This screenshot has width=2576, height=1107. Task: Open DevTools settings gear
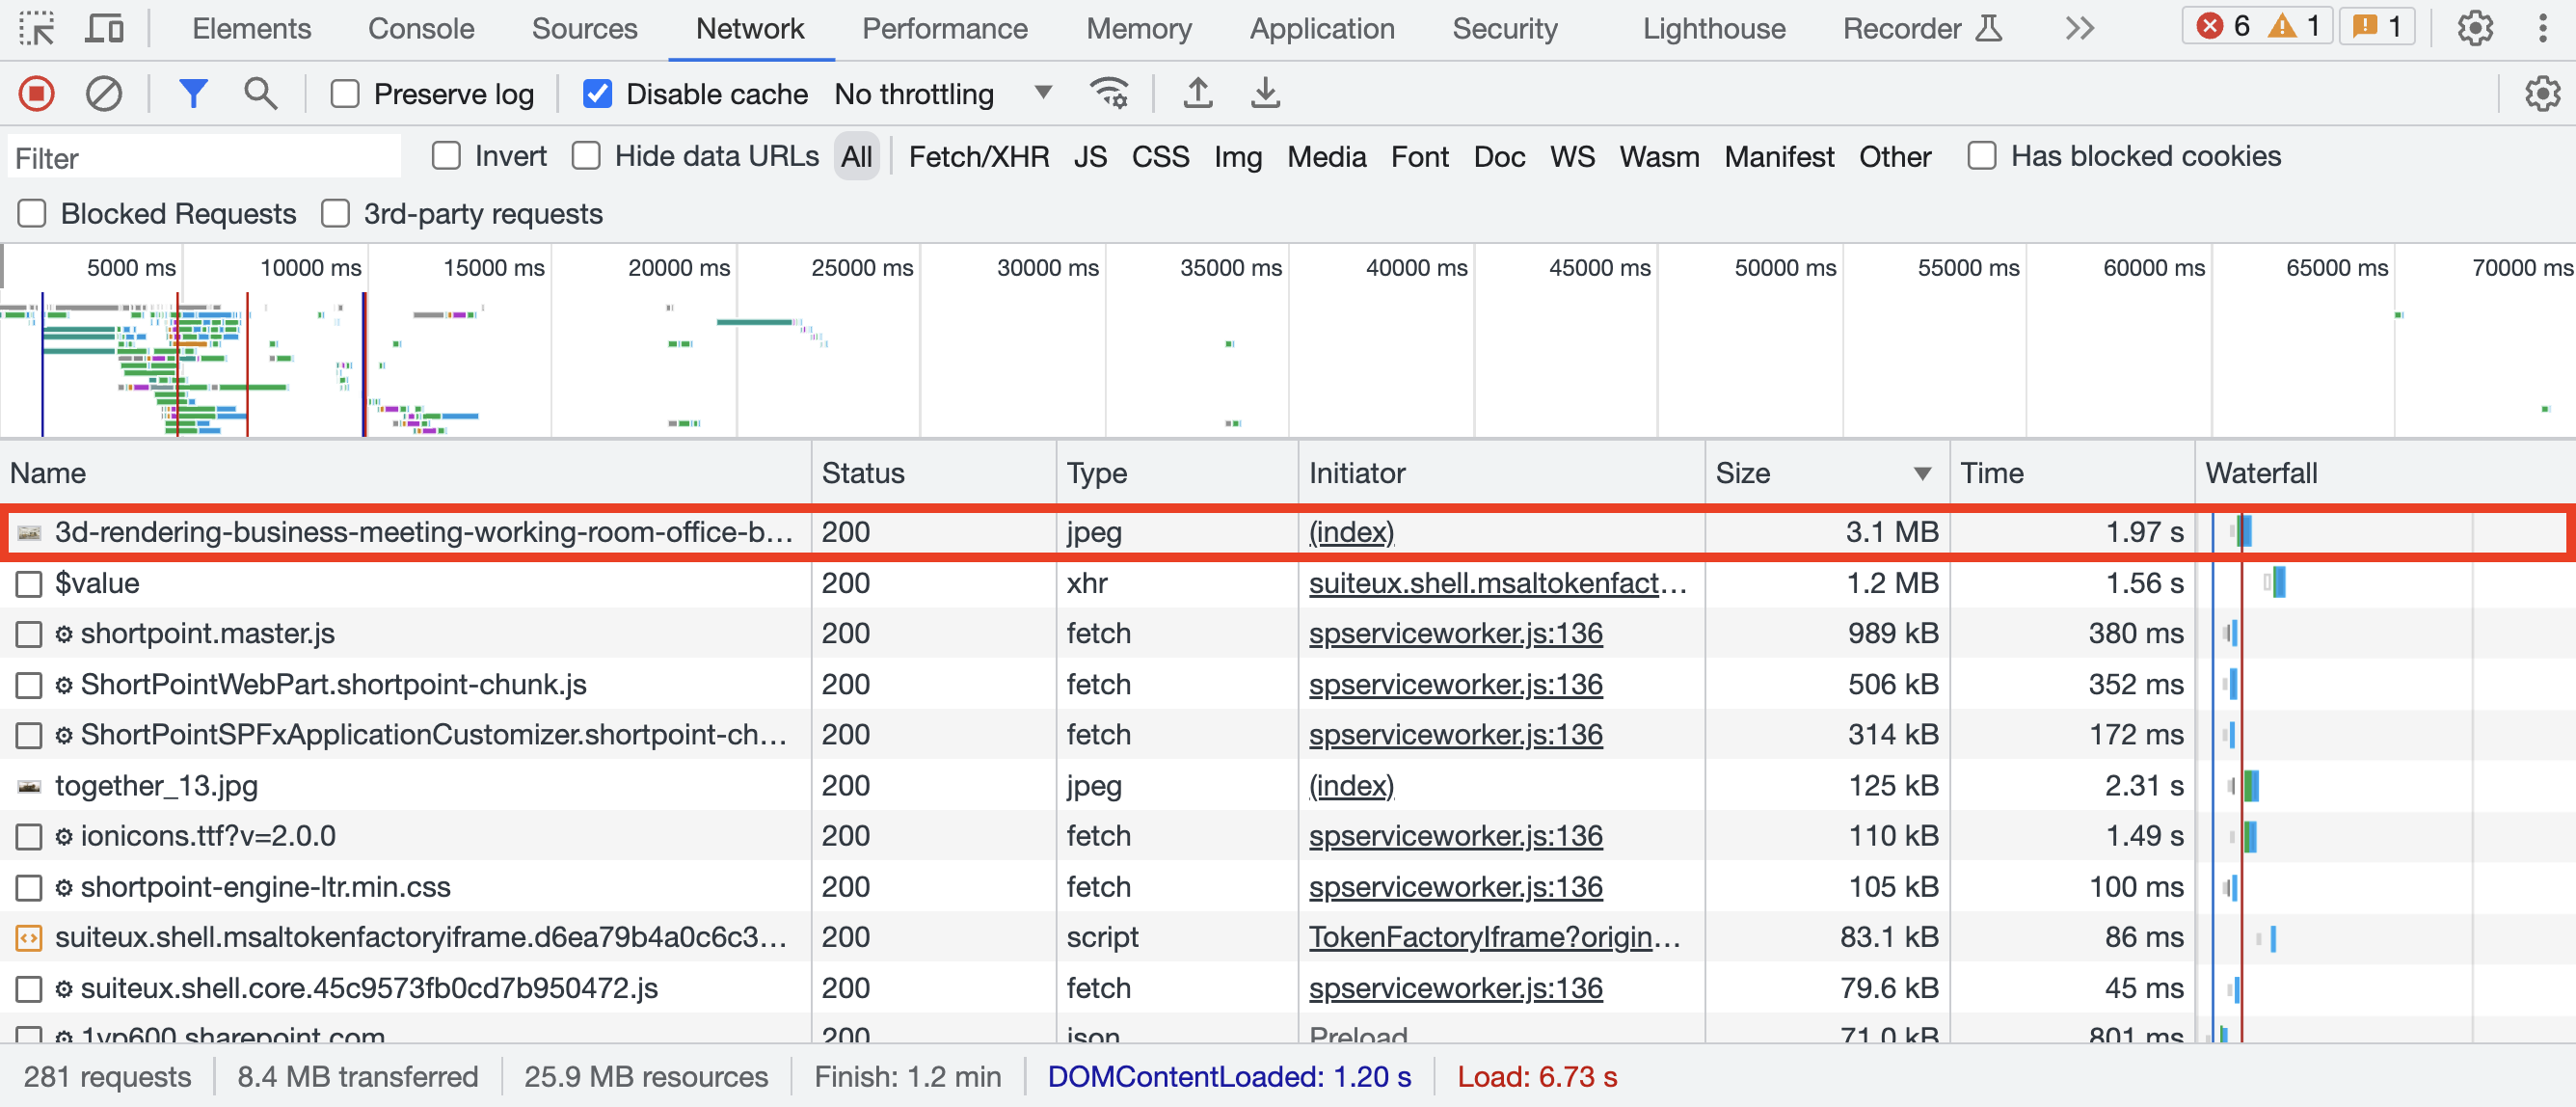[x=2474, y=28]
